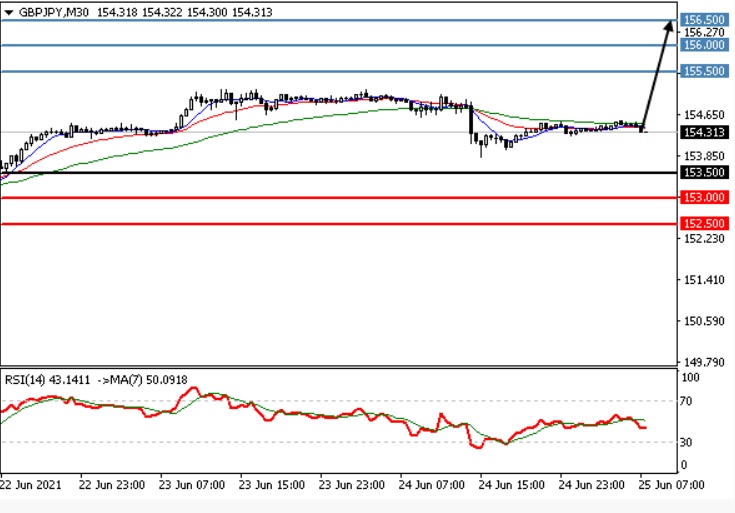
Task: Click the 23 Jun 07:00 time label
Action: pos(192,485)
